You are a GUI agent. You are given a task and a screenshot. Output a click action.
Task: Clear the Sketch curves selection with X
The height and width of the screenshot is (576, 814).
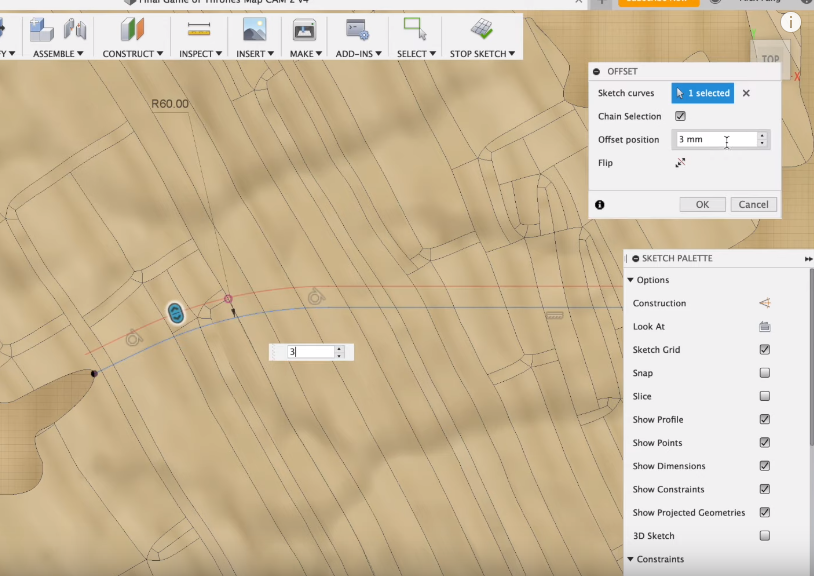coord(746,93)
